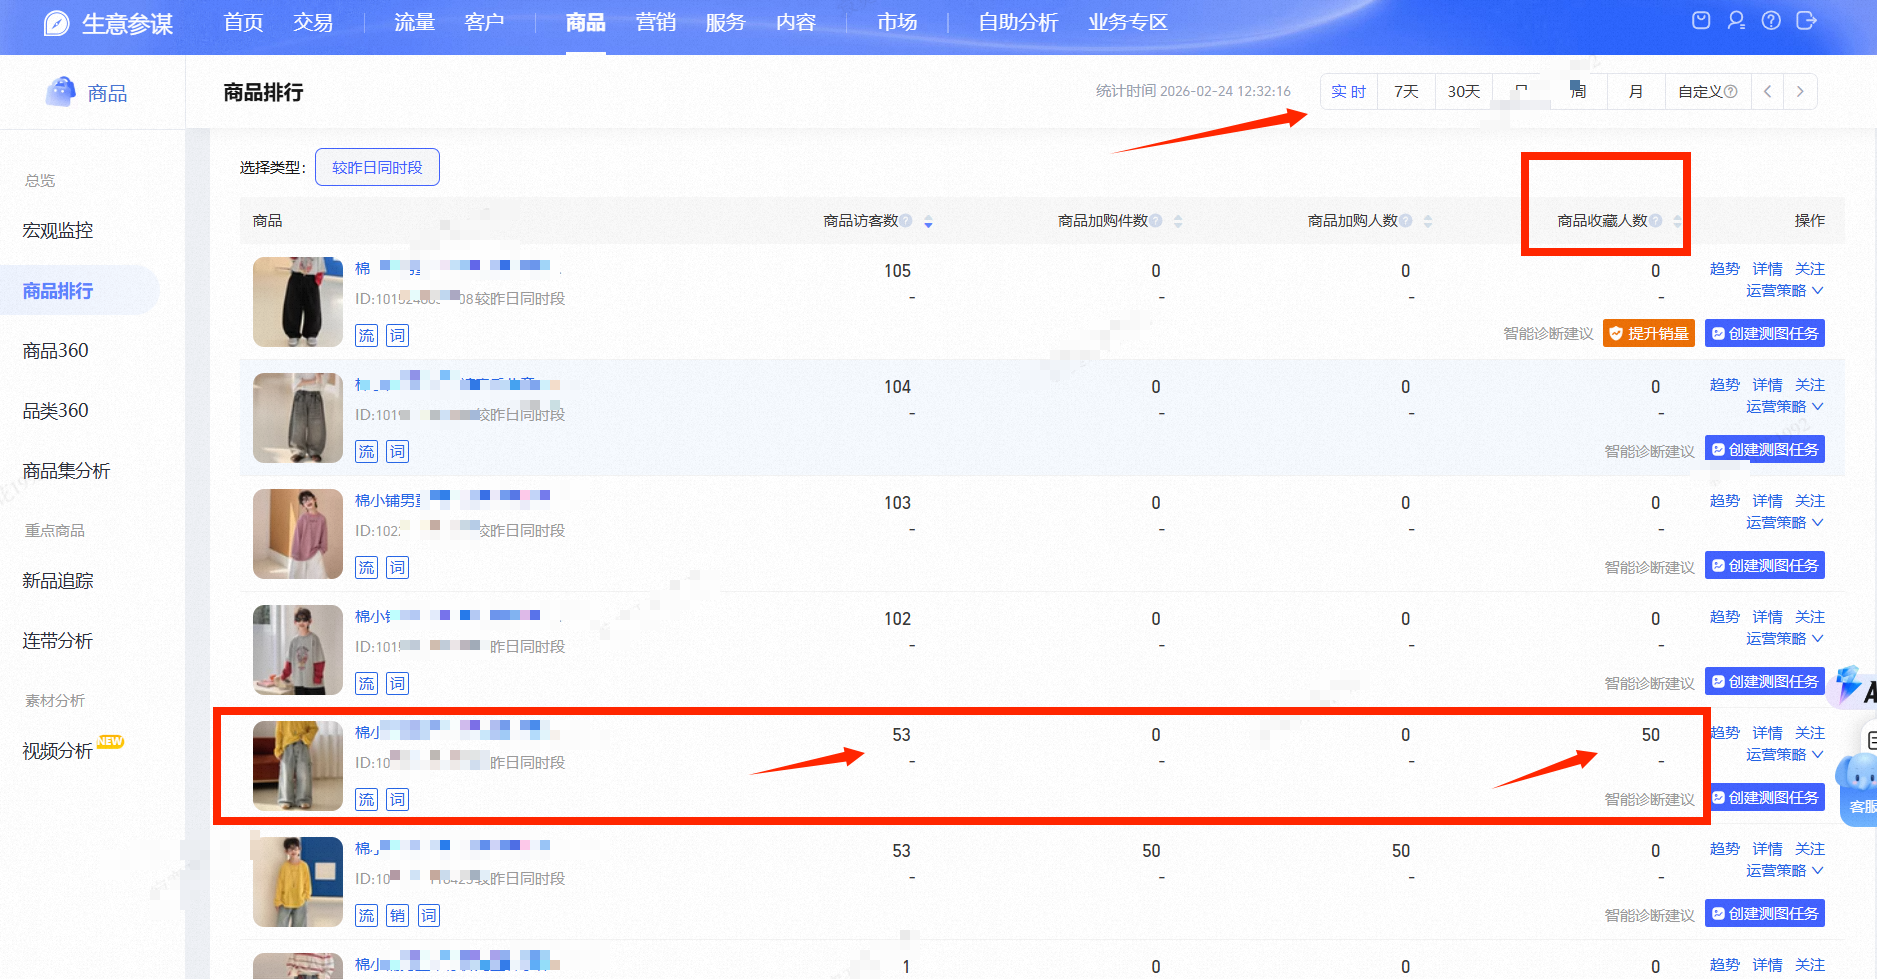Viewport: 1877px width, 979px height.
Task: Sort by 商品访客数 column arrows
Action: point(928,221)
